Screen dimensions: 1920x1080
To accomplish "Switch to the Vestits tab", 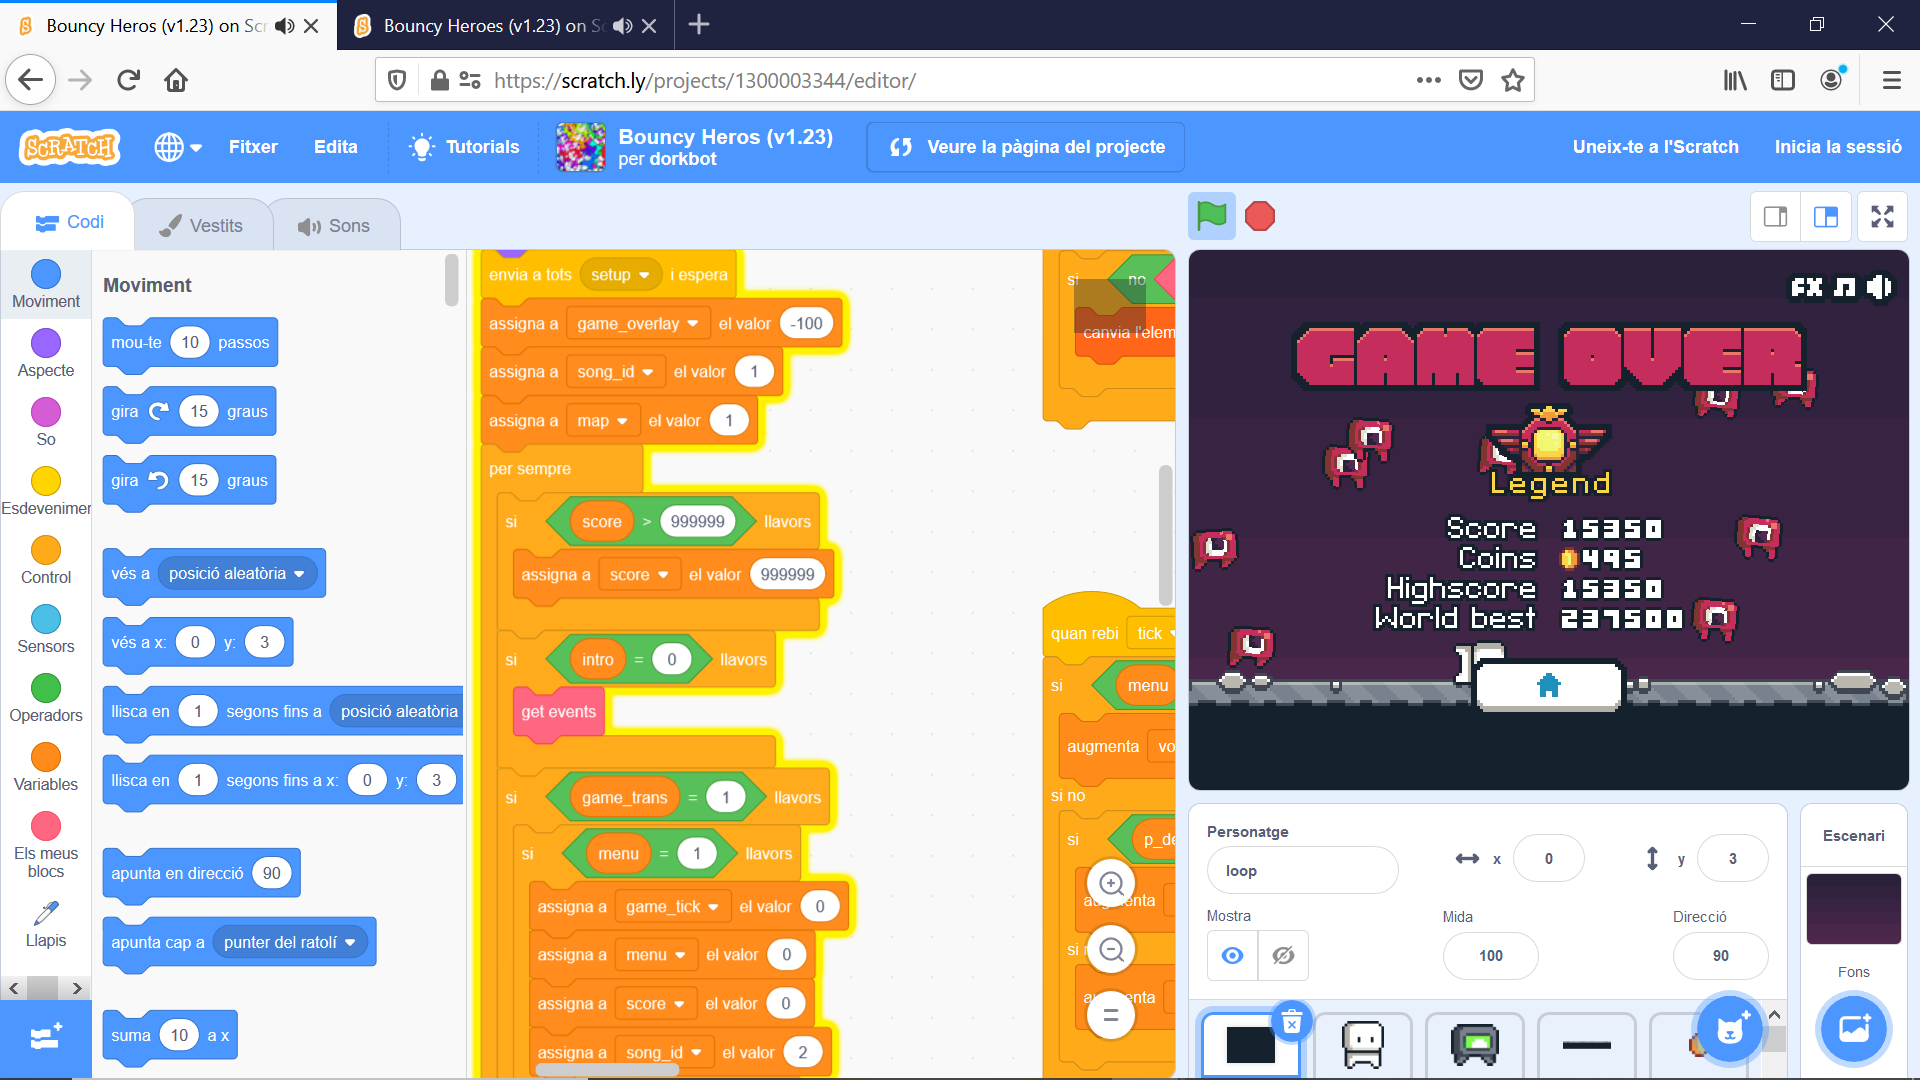I will coord(203,224).
